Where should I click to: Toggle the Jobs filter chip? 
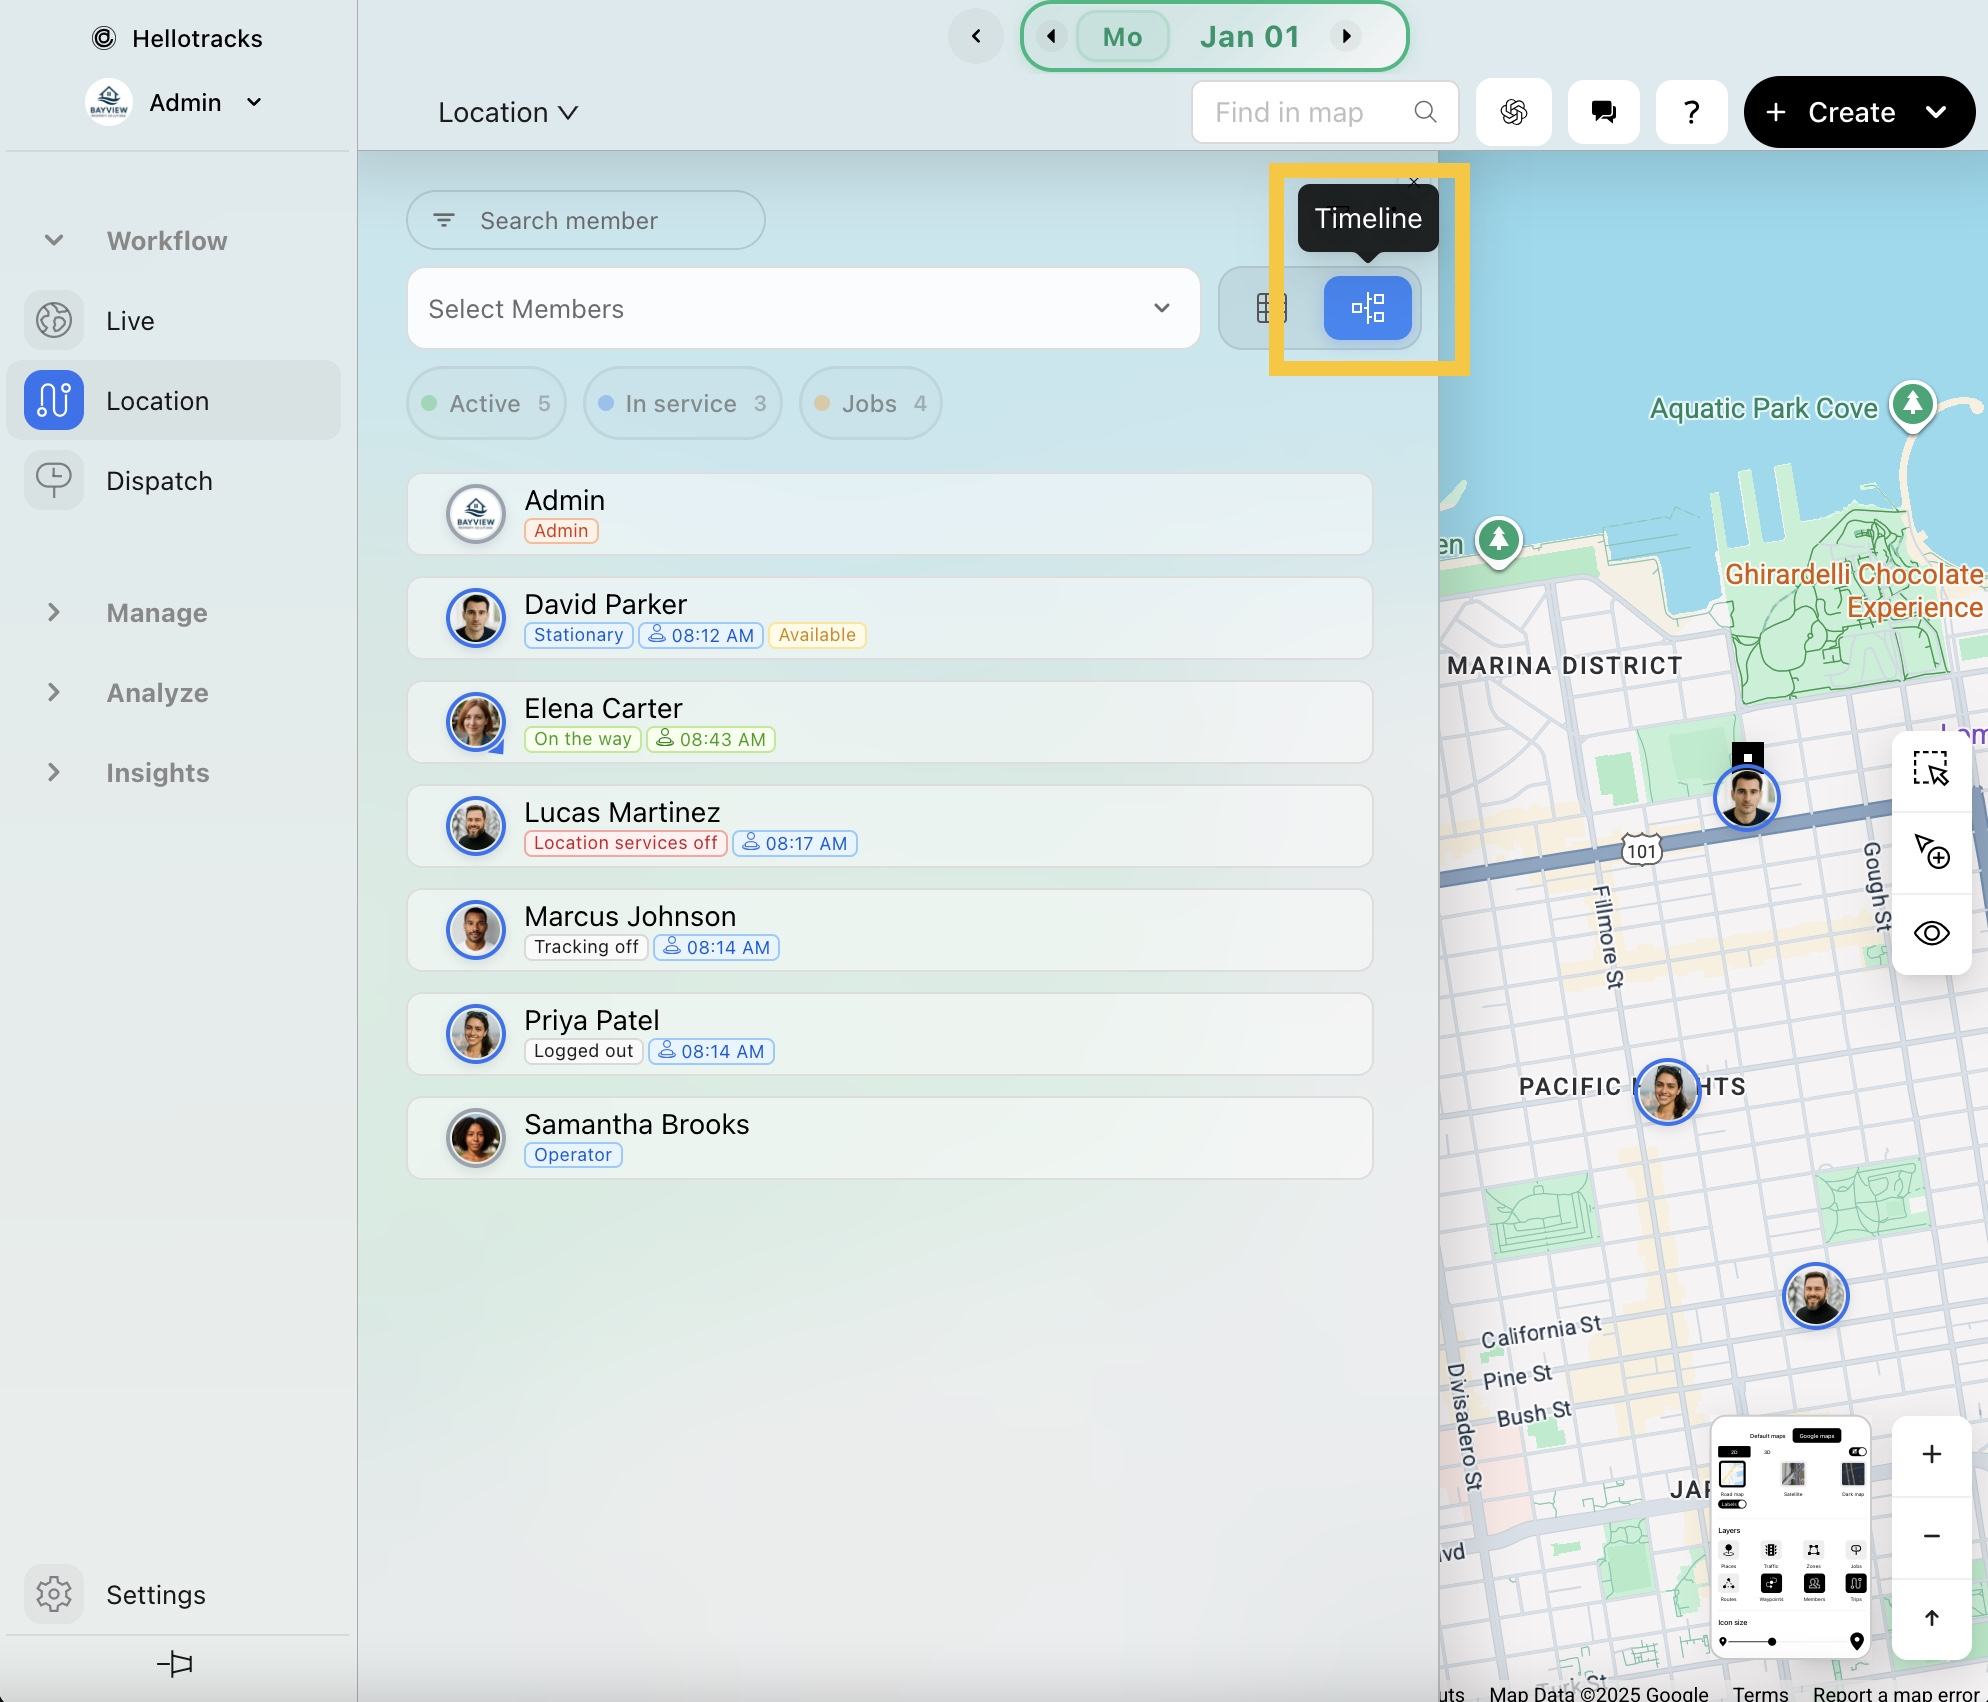(x=870, y=403)
